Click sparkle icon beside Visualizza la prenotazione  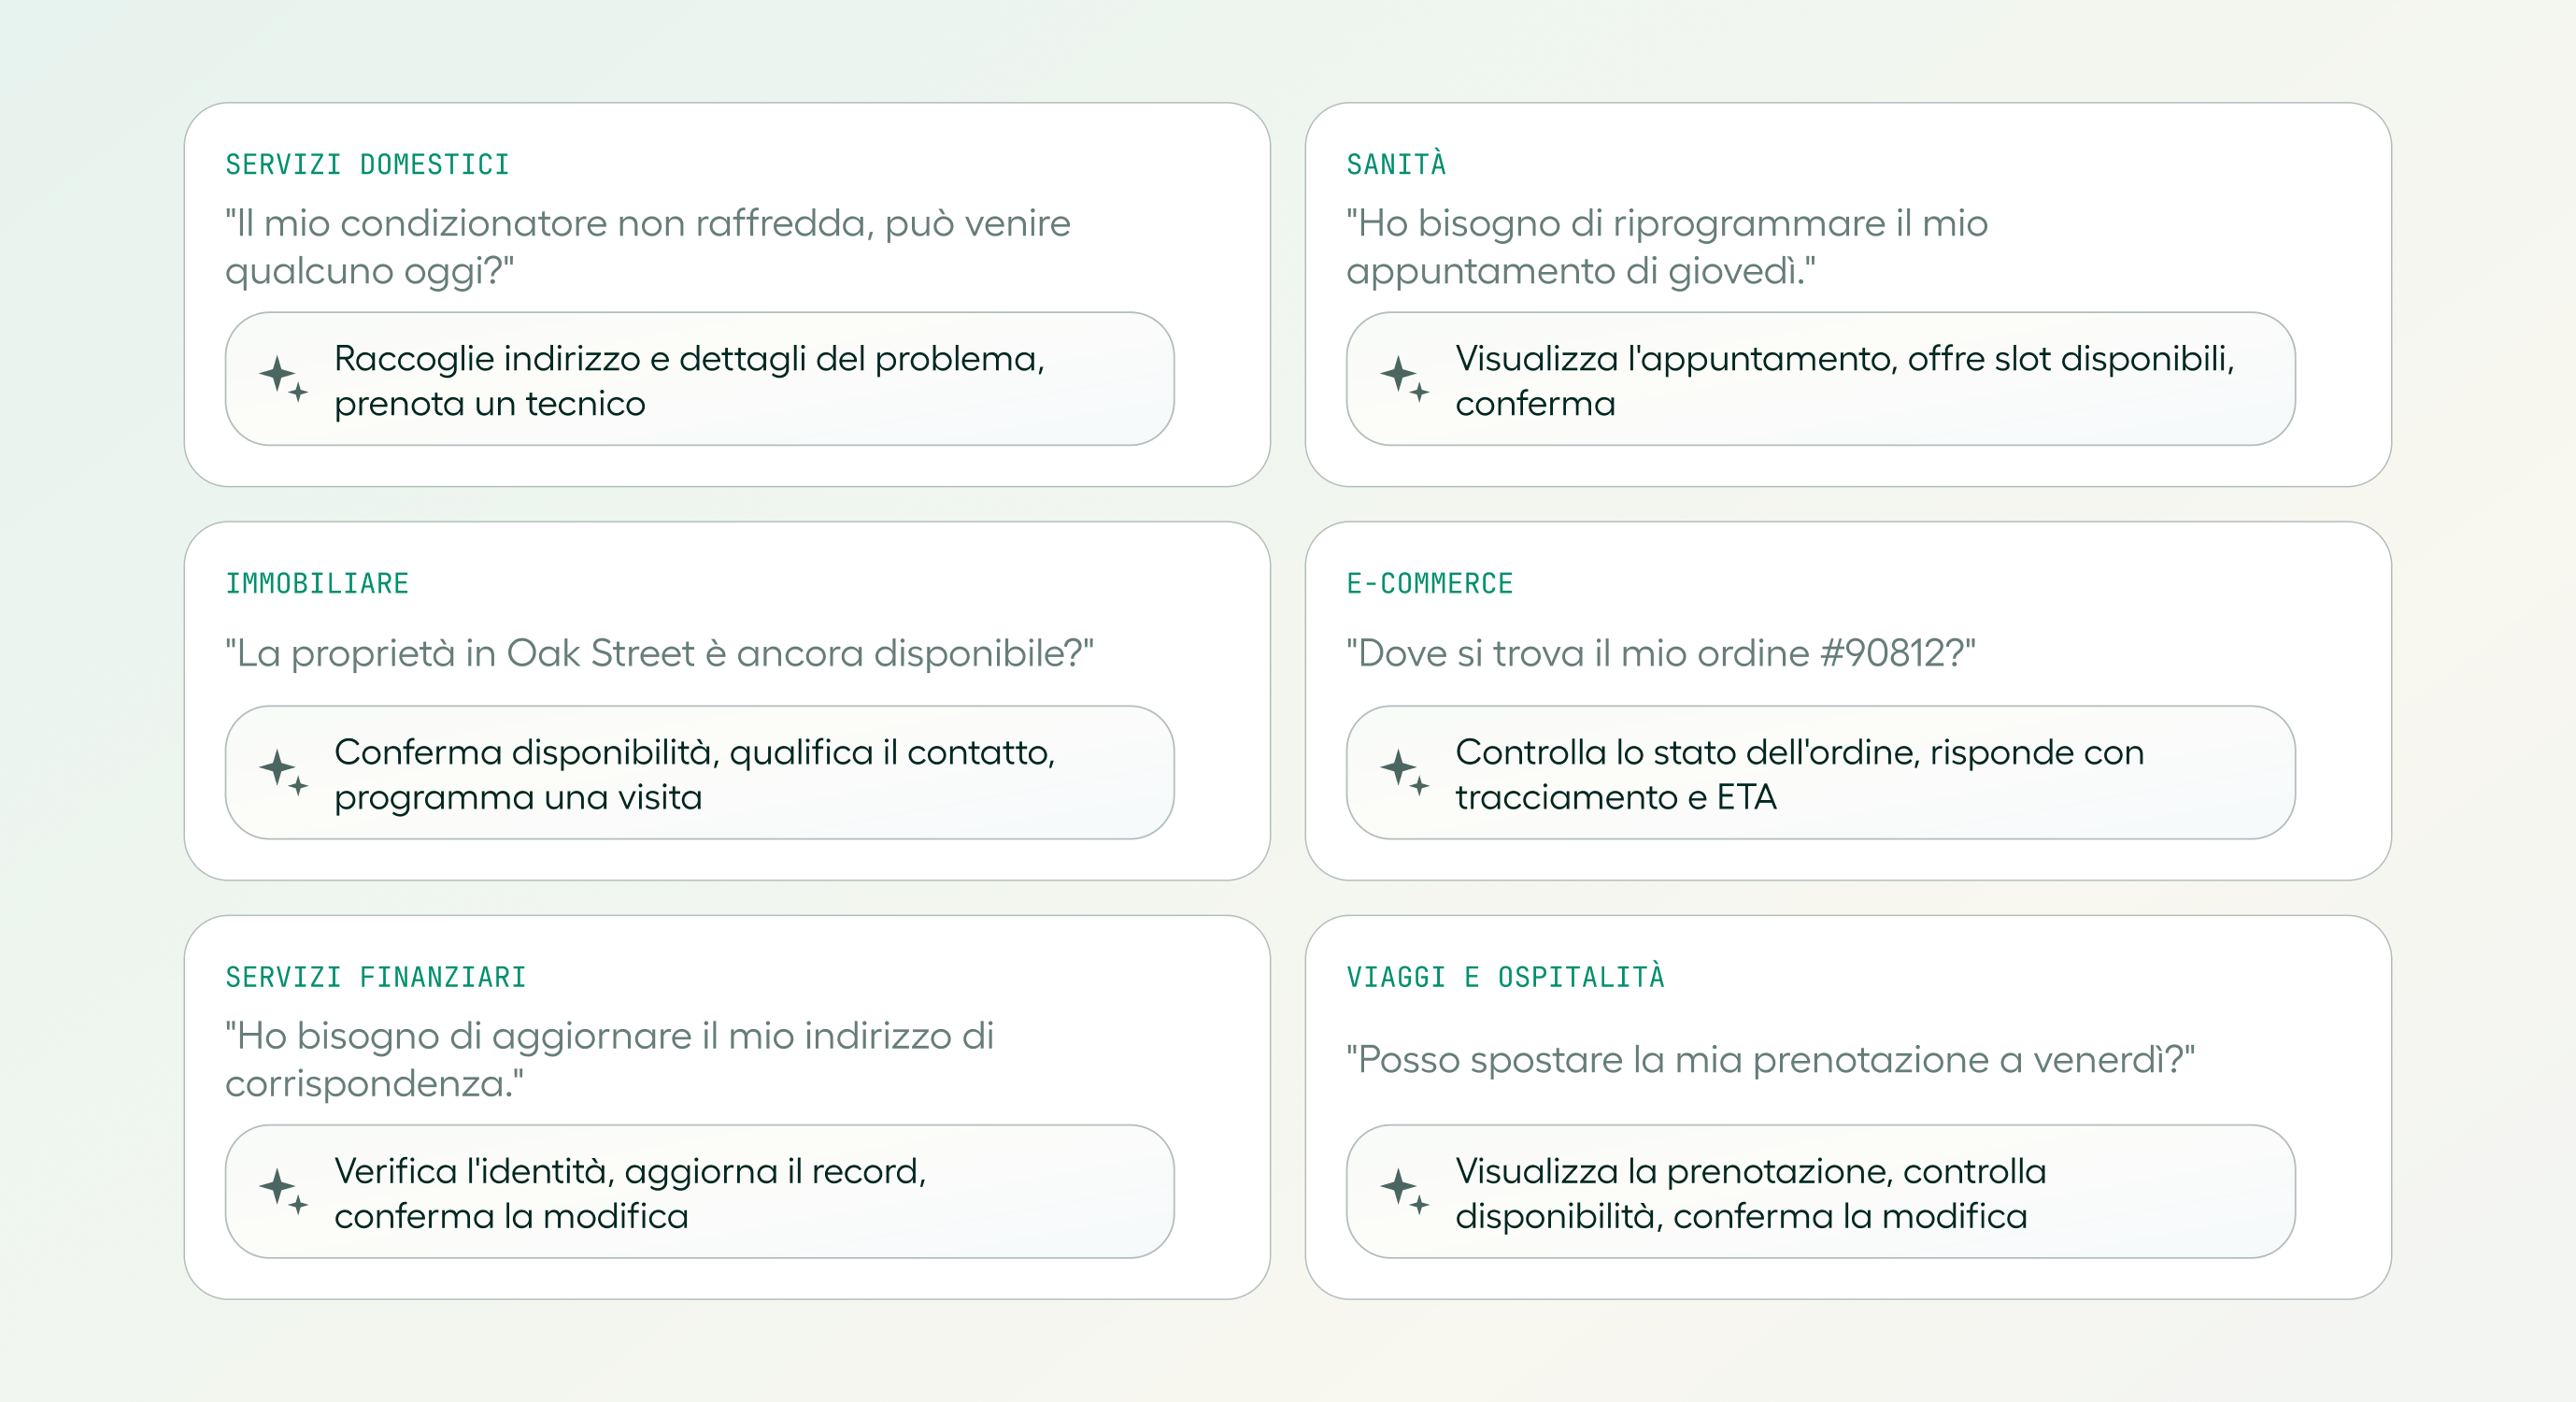[1404, 1192]
